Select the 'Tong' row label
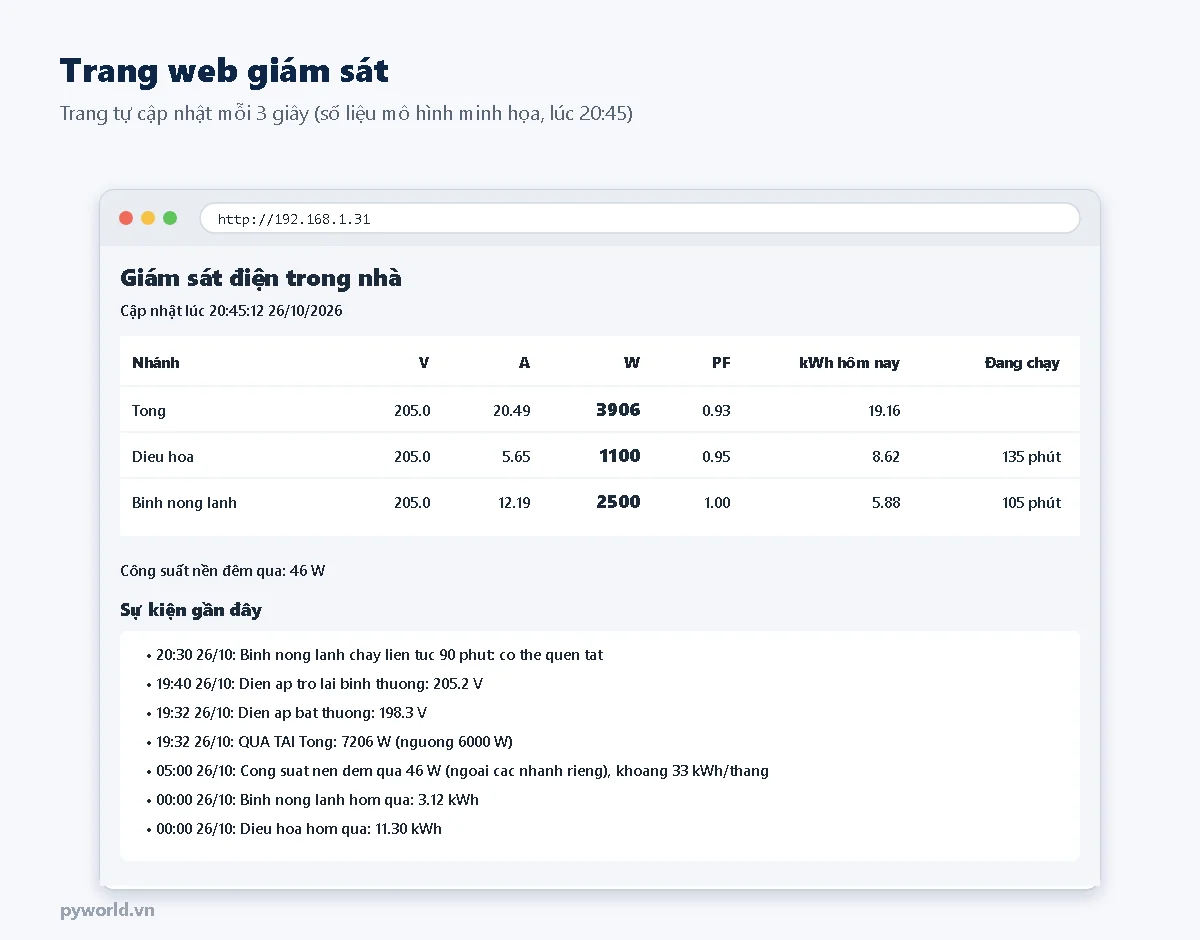This screenshot has width=1200, height=940. tap(149, 411)
